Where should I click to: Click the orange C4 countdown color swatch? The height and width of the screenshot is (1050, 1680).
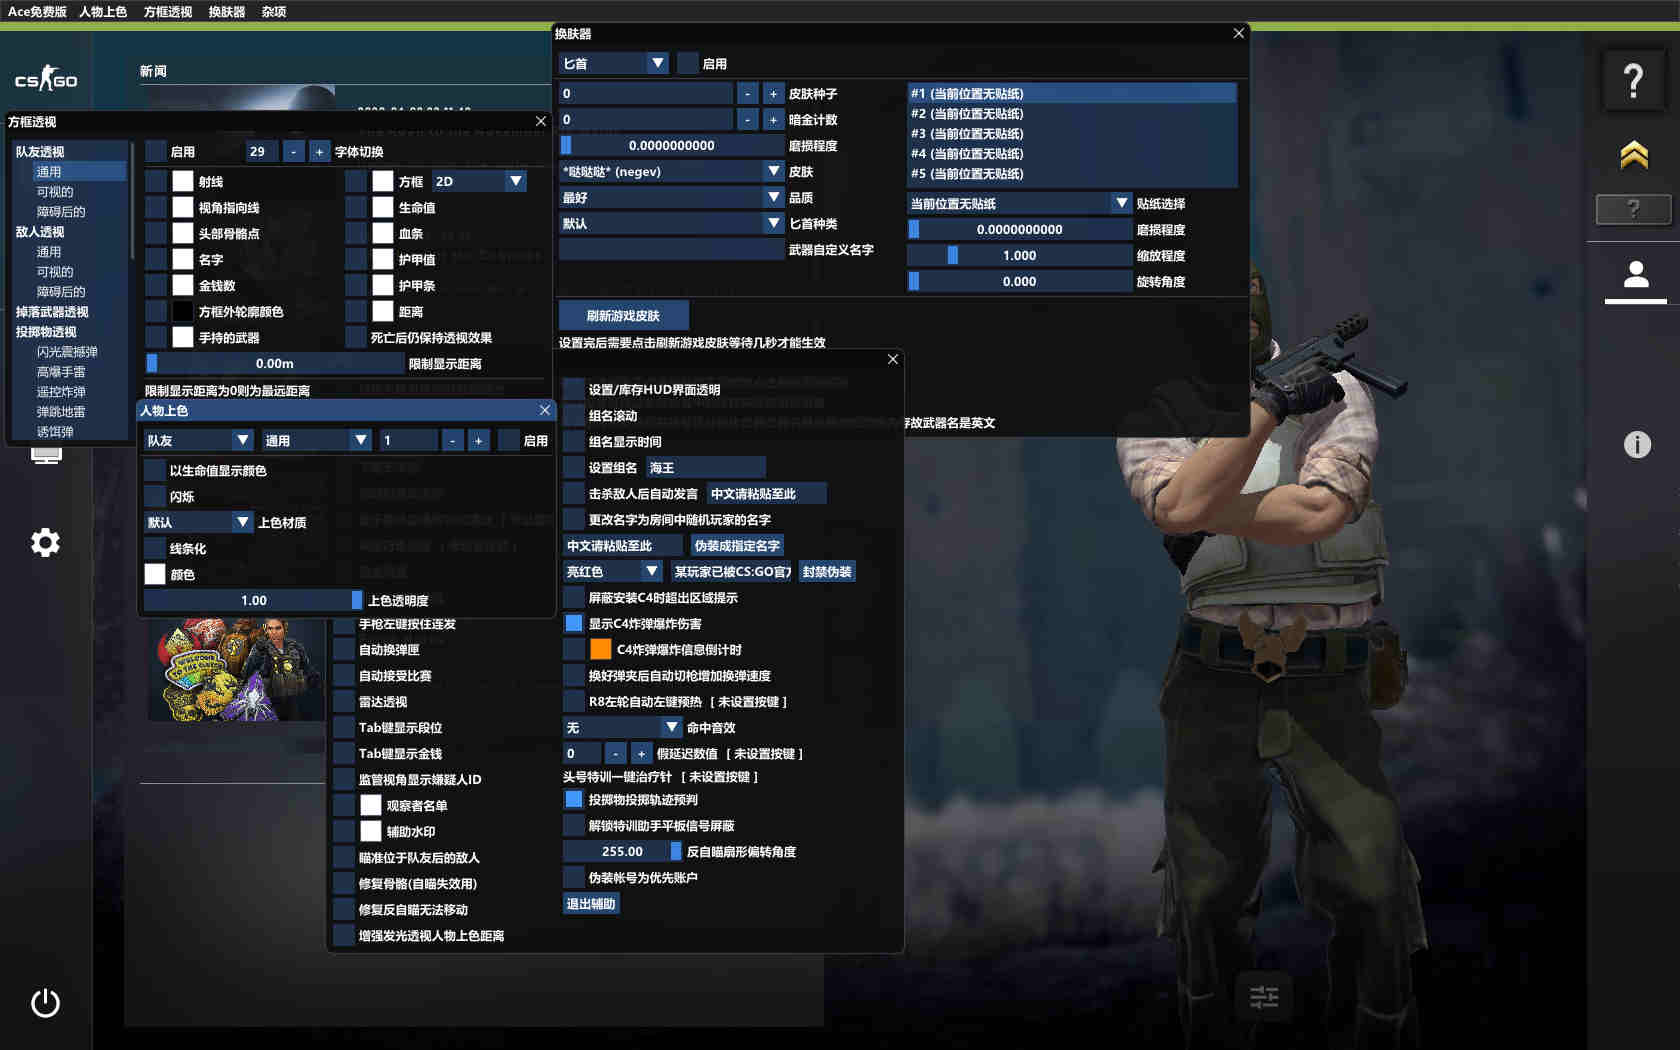click(600, 649)
